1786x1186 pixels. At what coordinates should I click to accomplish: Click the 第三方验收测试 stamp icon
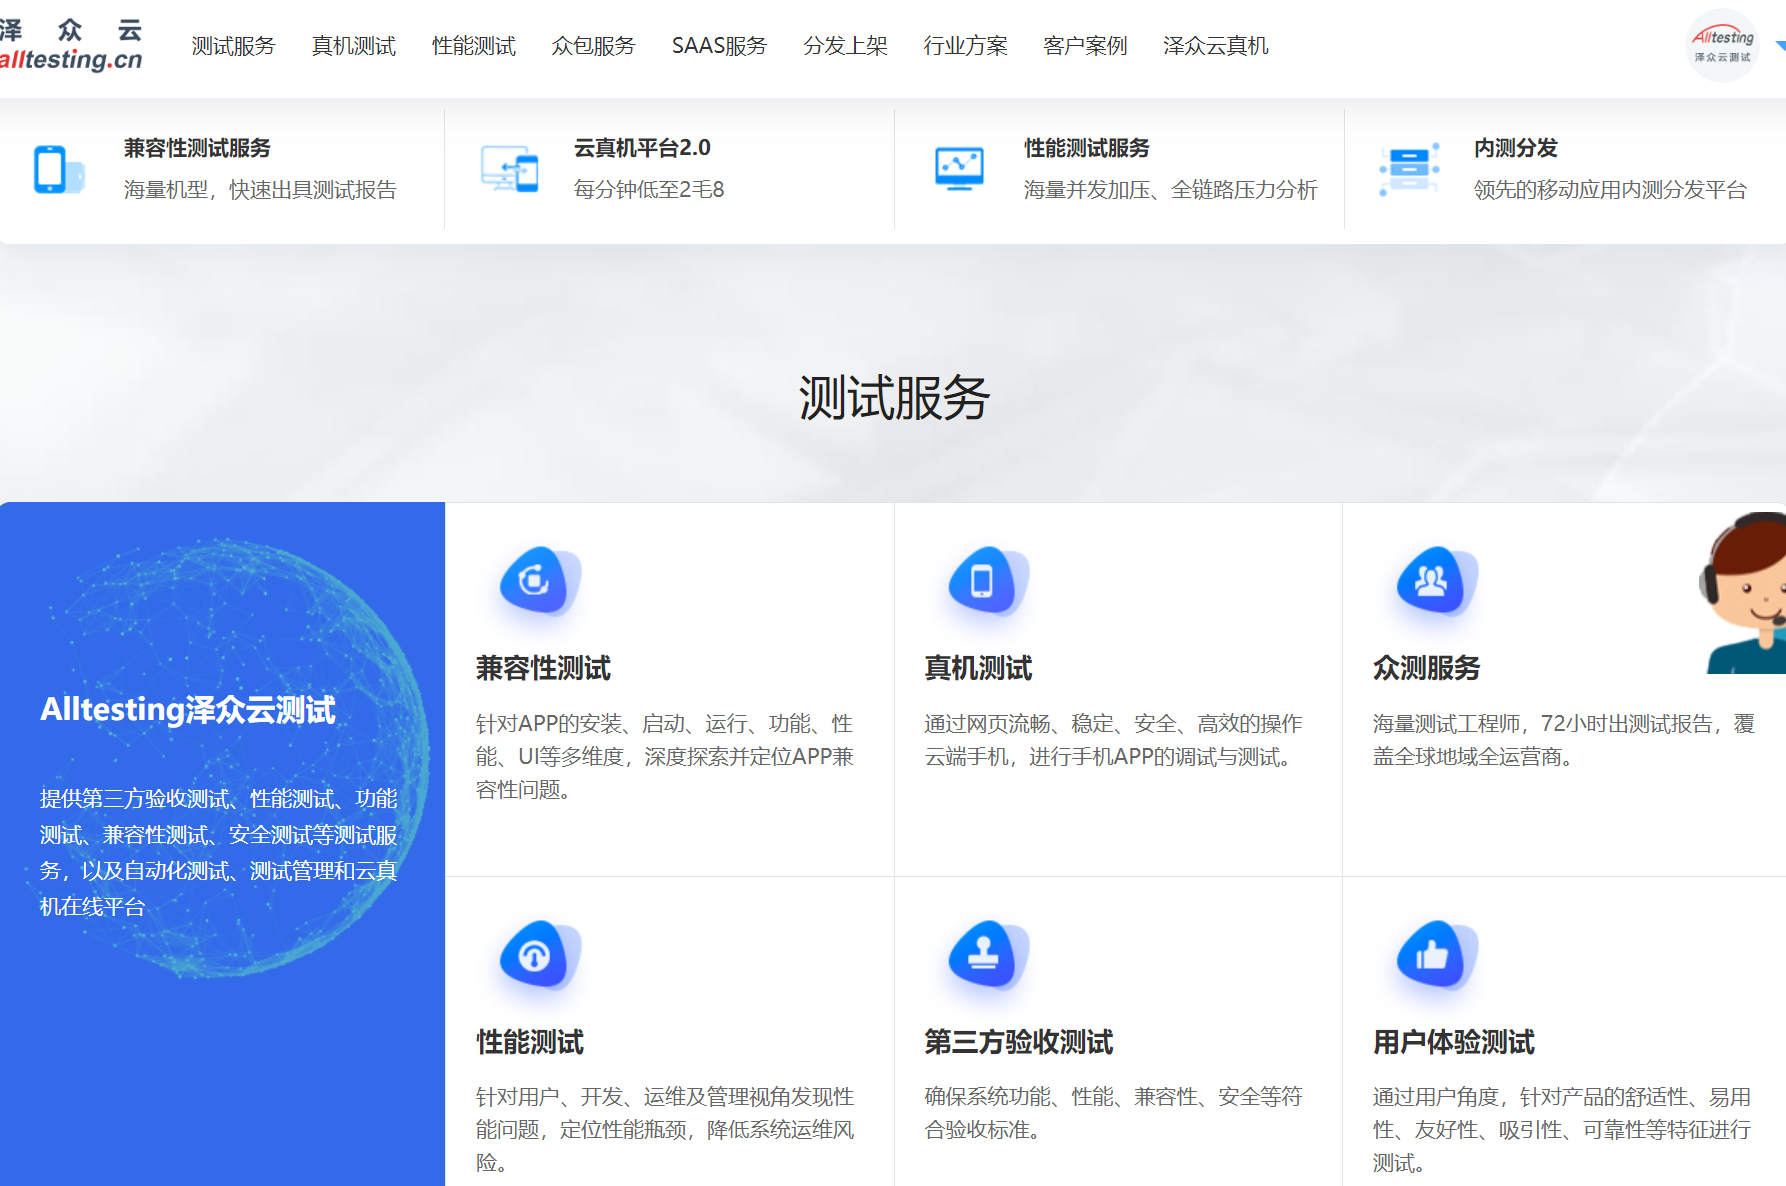pyautogui.click(x=985, y=955)
